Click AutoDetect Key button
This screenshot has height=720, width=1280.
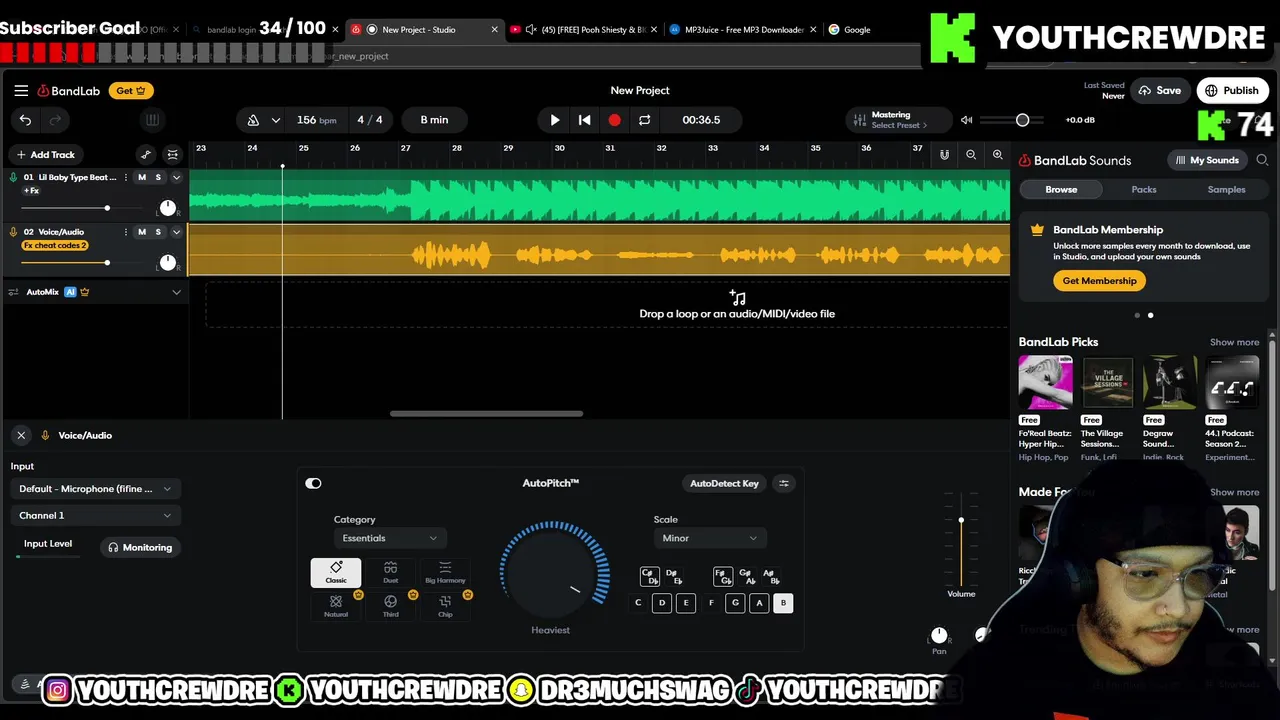click(x=724, y=483)
